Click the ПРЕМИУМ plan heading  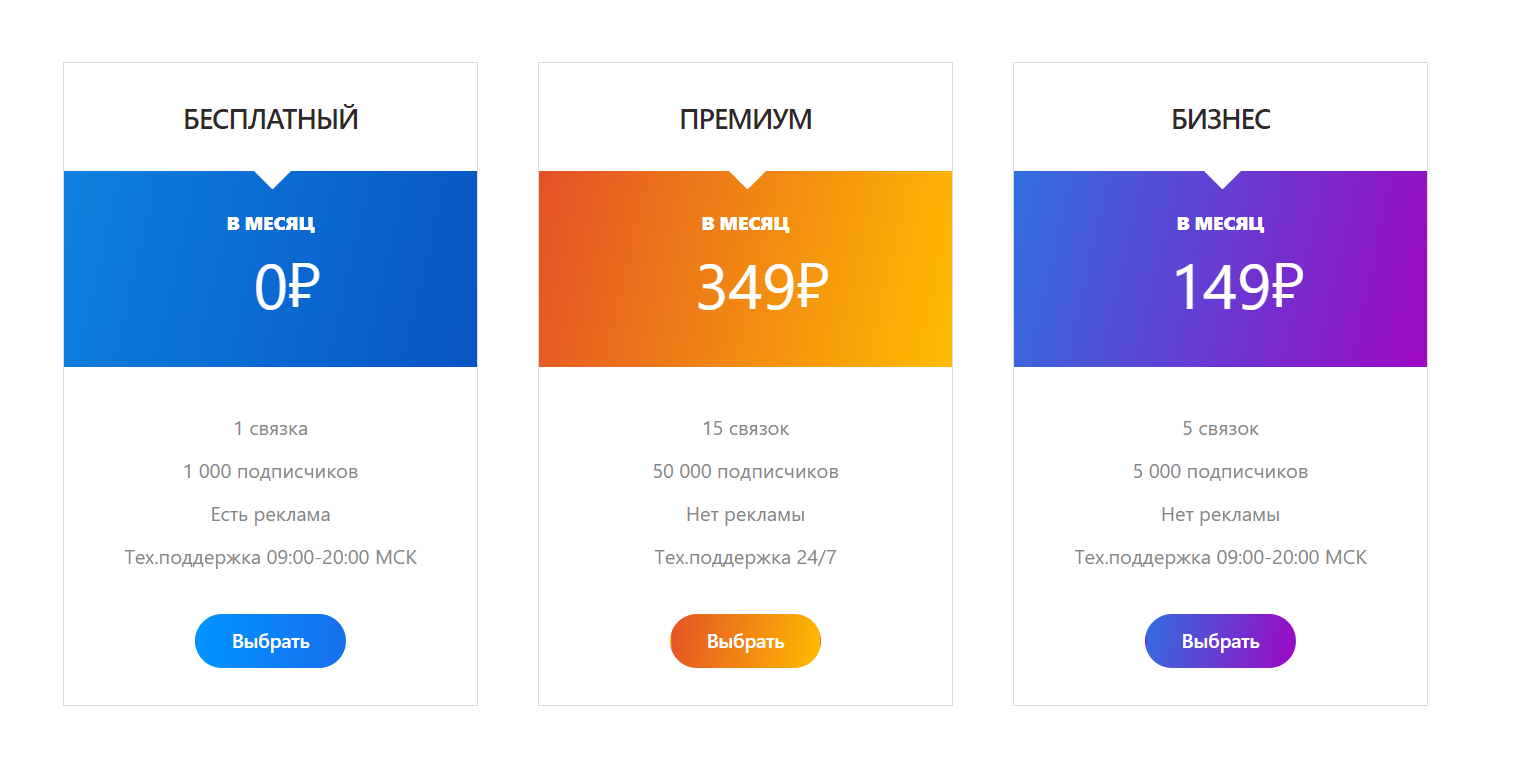pyautogui.click(x=746, y=119)
